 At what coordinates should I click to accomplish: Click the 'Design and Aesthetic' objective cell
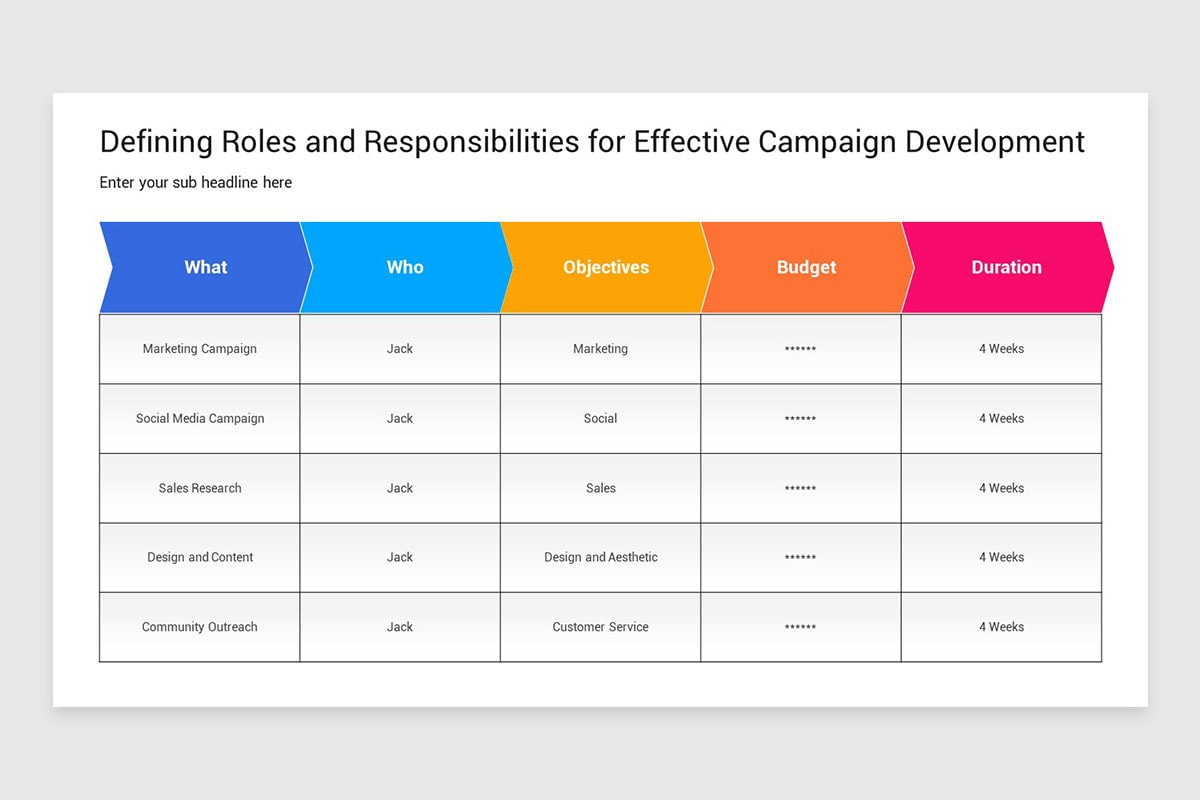tap(600, 557)
